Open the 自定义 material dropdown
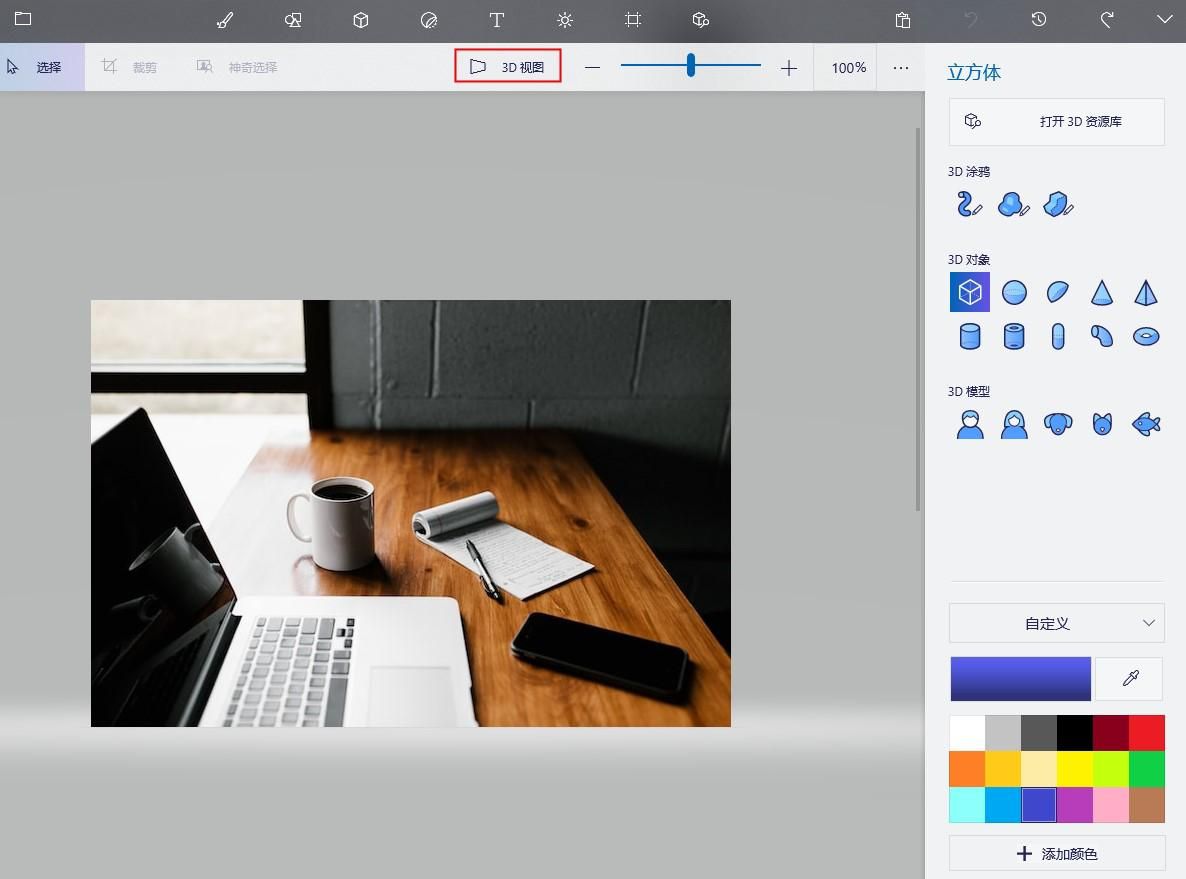Viewport: 1186px width, 879px height. 1057,623
